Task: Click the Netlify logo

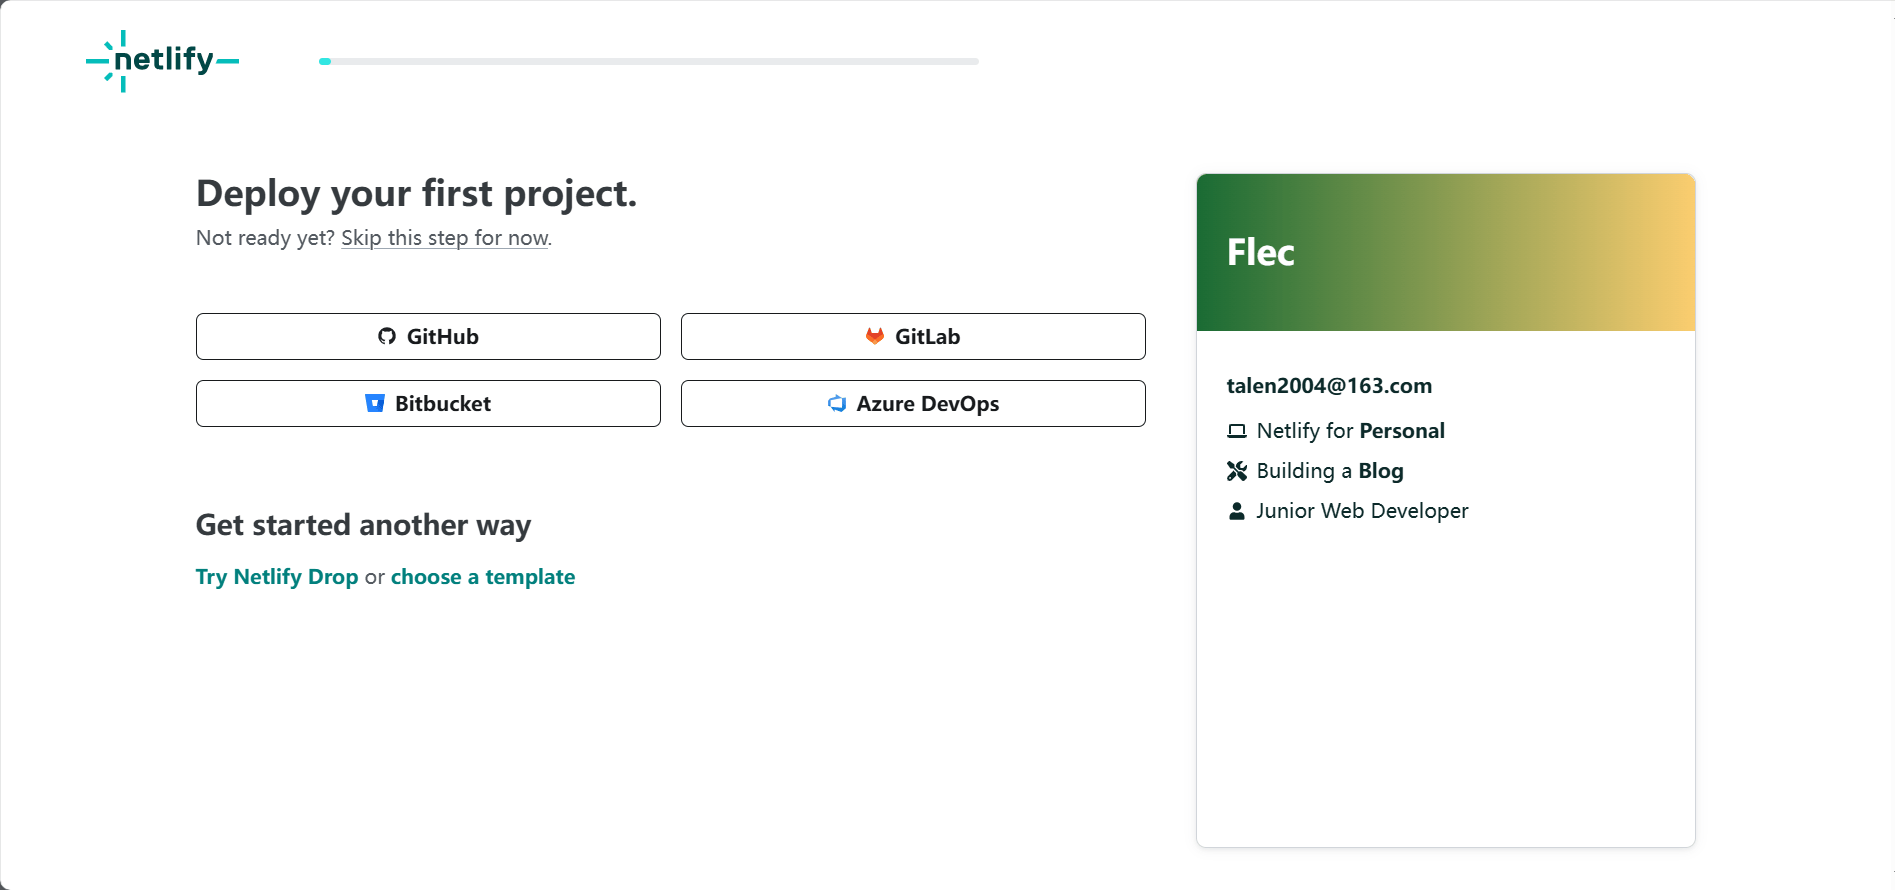Action: pyautogui.click(x=162, y=61)
